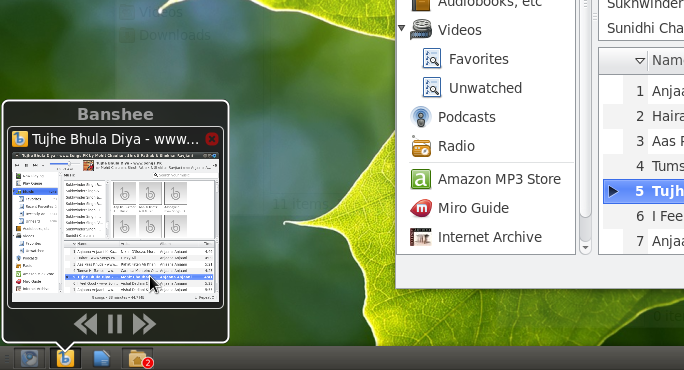Select track row 7 Anjaa
This screenshot has width=684, height=370.
(643, 241)
